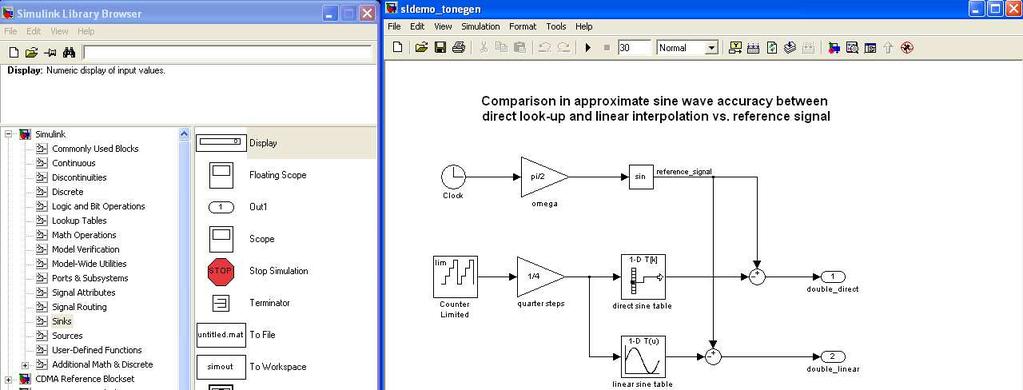This screenshot has height=390, width=1023.
Task: Select the Display block in Sinks library
Action: [221, 143]
